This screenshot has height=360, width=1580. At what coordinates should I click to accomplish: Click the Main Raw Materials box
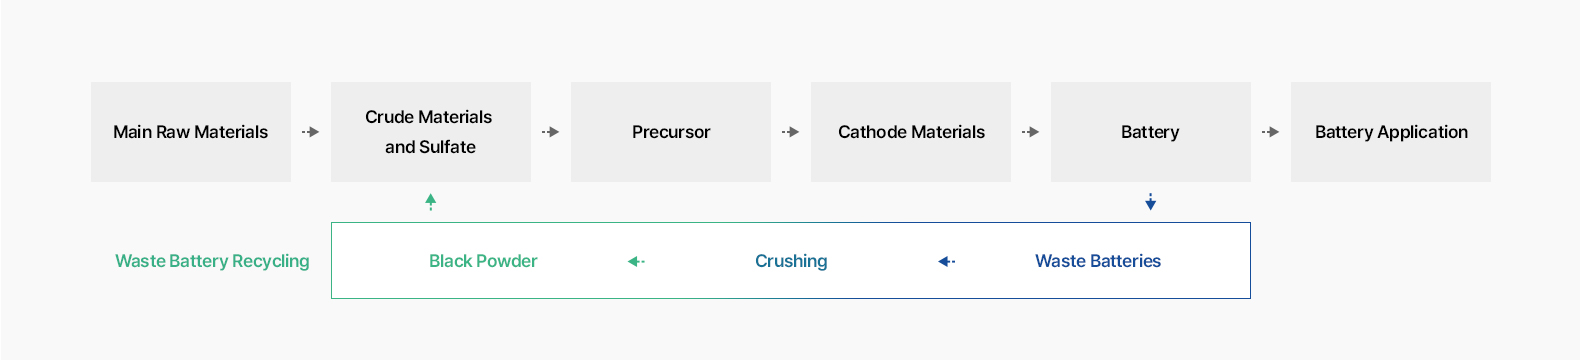pyautogui.click(x=191, y=132)
